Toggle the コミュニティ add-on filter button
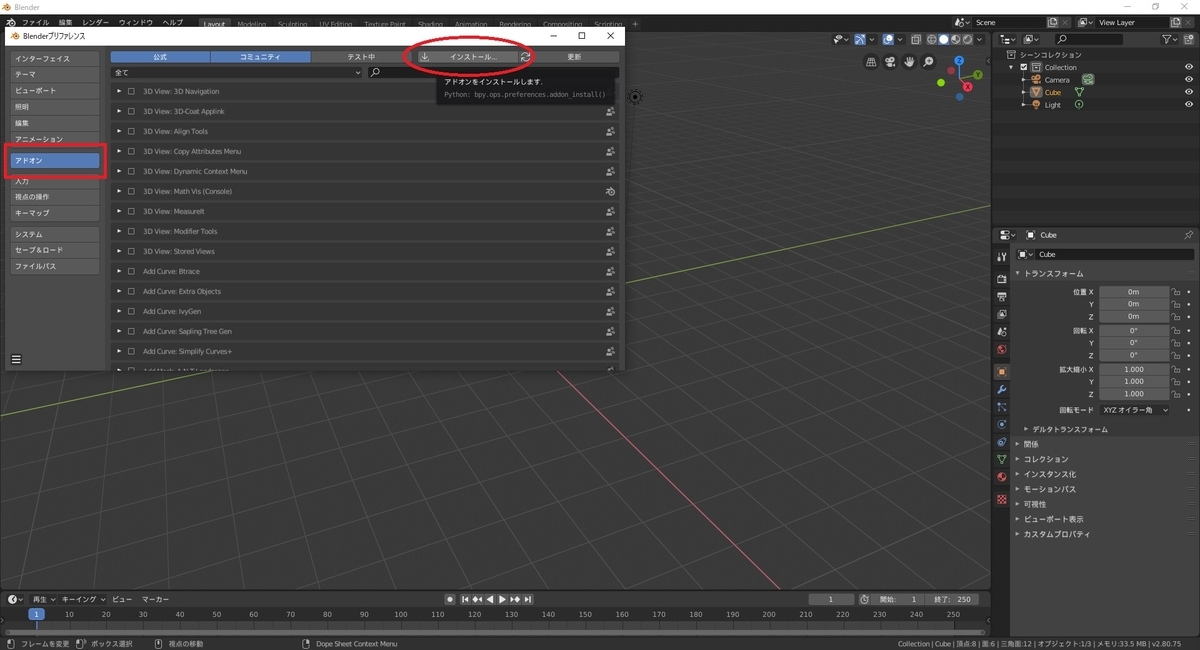This screenshot has width=1200, height=650. point(260,57)
